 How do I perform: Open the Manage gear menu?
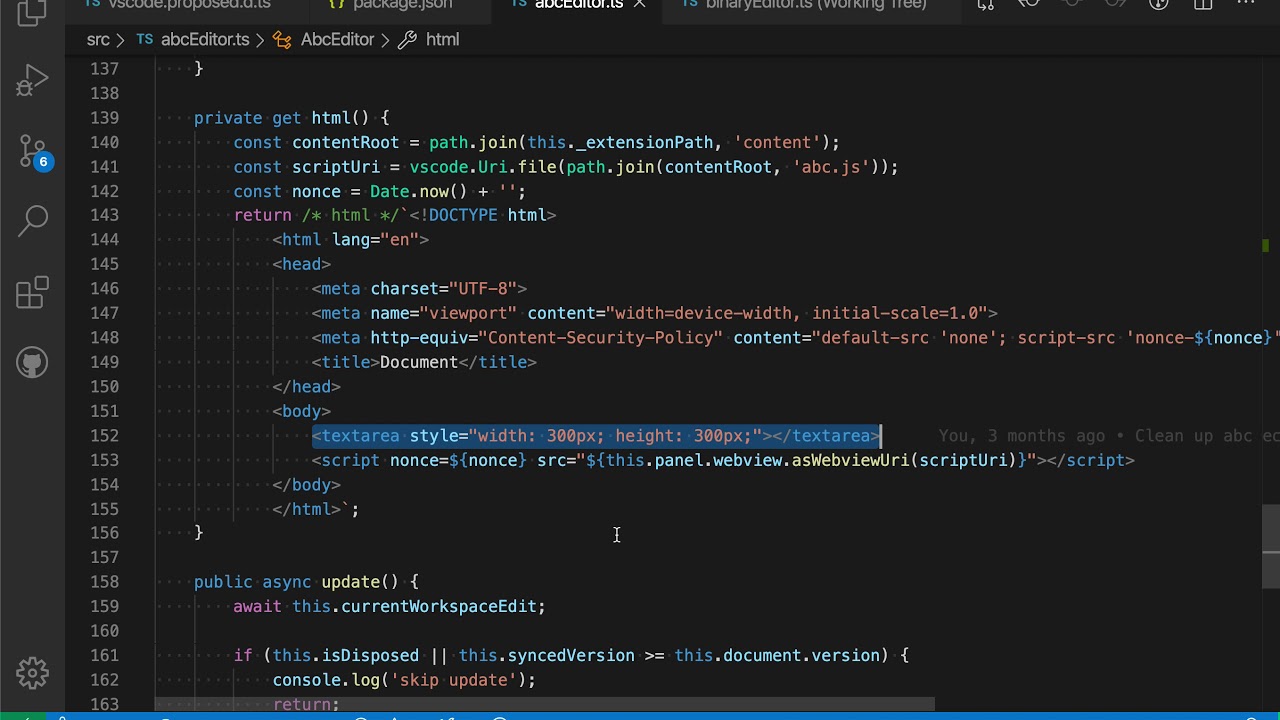coord(32,673)
